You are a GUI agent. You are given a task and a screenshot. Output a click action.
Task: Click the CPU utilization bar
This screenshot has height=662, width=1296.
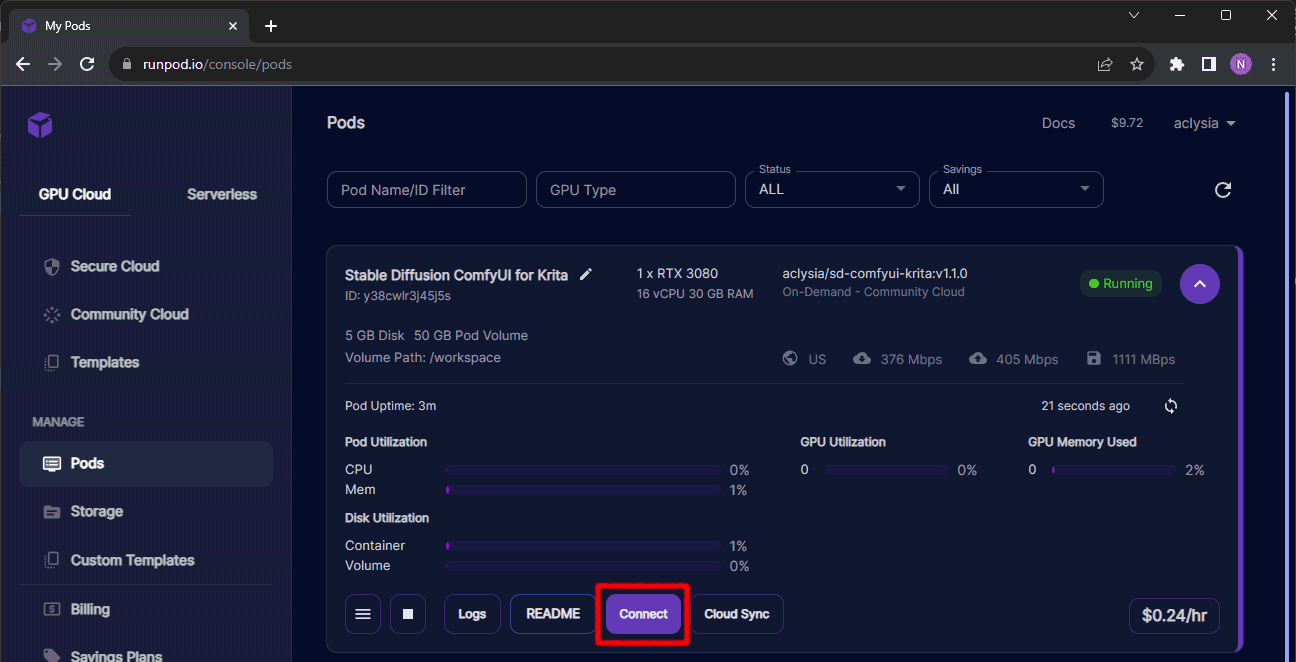click(583, 470)
